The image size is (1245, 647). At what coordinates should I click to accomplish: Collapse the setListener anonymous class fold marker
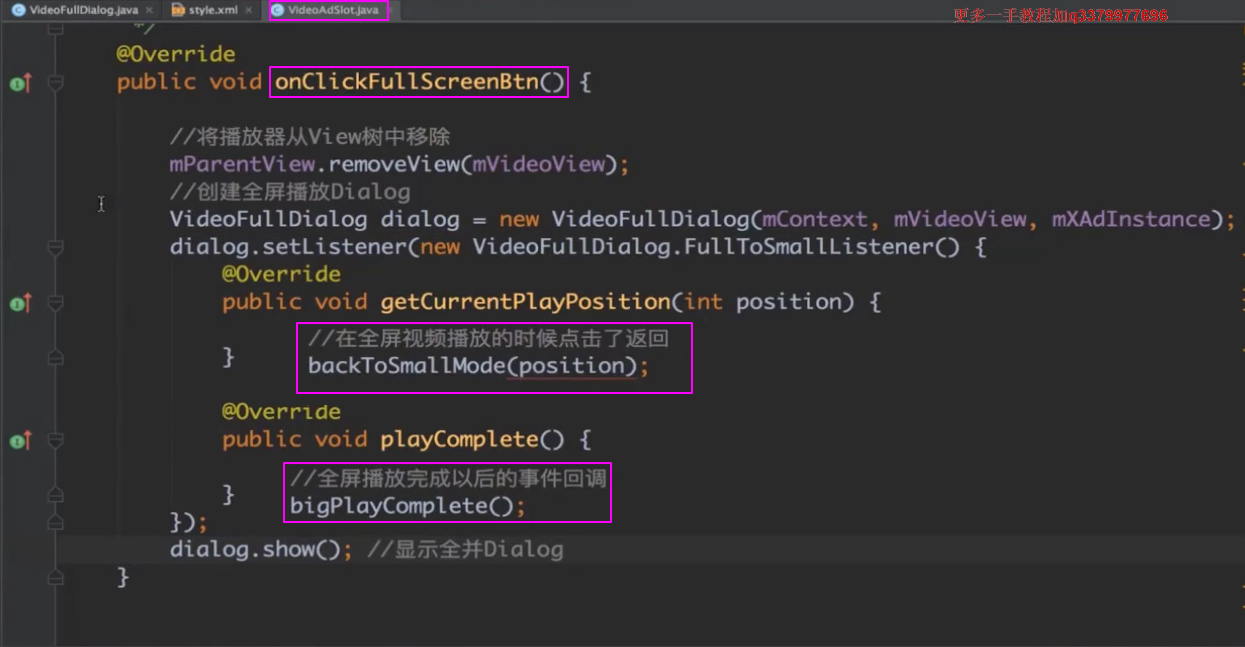pos(55,247)
